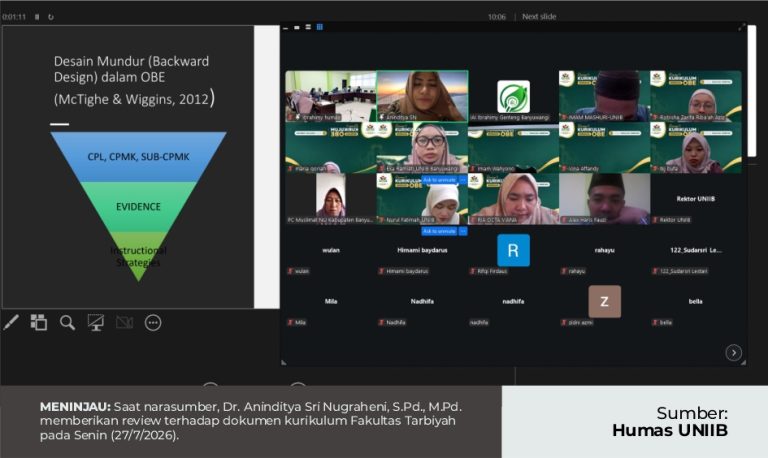The height and width of the screenshot is (458, 768).
Task: Show single active speaker thumbnail view
Action: pos(297,27)
